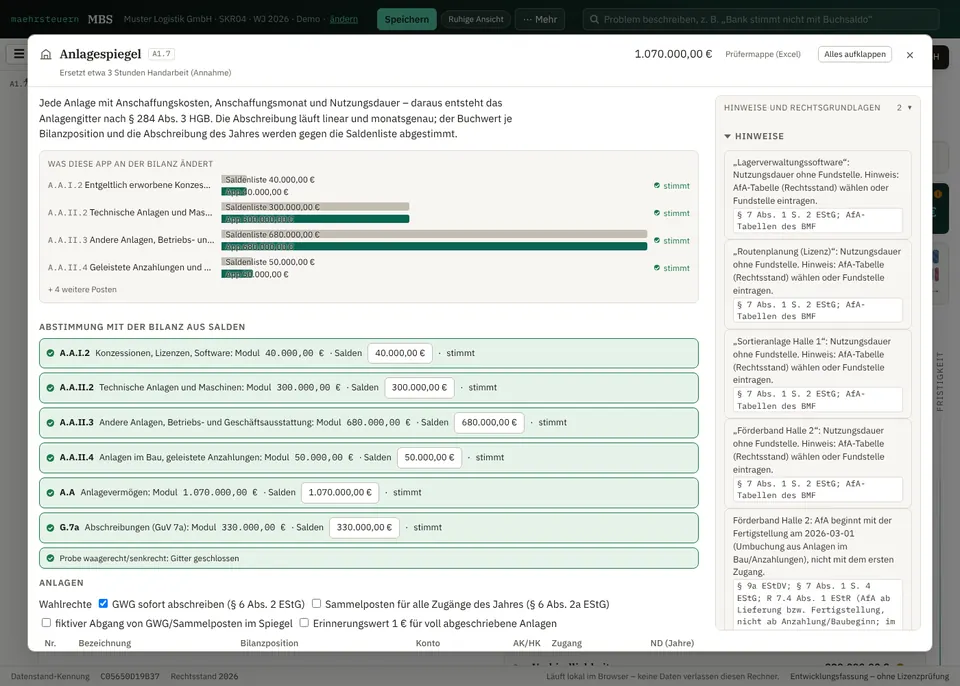This screenshot has width=960, height=686.
Task: Click Salden field 50.000,00 € for A.A.II.4
Action: (429, 458)
